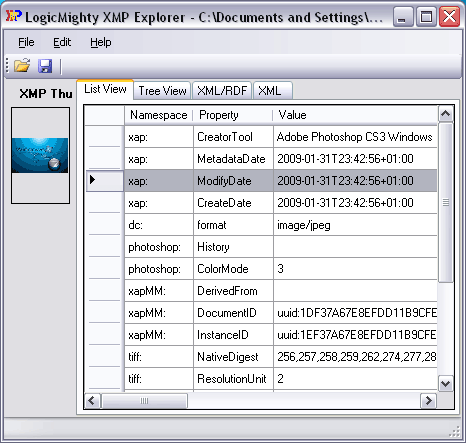
Task: Click the toolbar grip handle dots
Action: (7, 65)
